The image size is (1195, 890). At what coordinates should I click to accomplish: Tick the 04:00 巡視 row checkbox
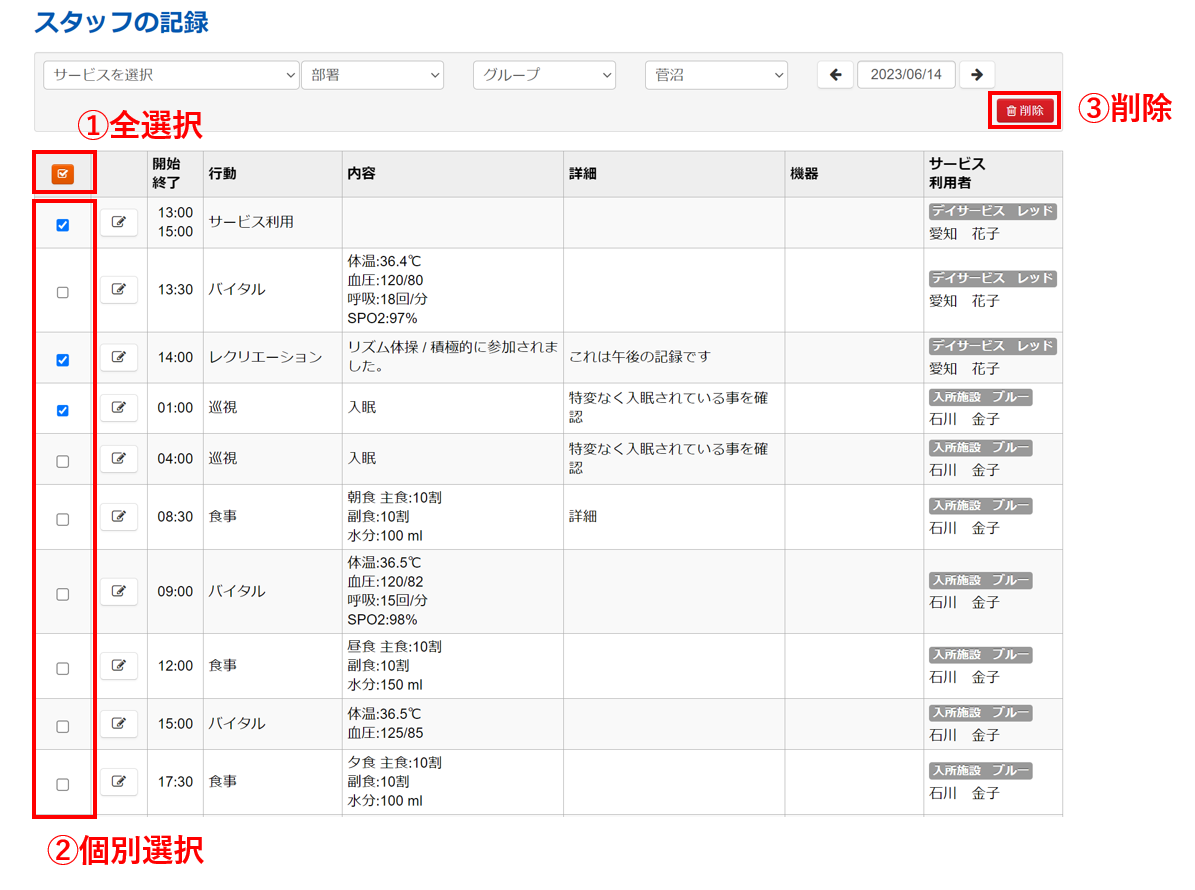point(63,462)
